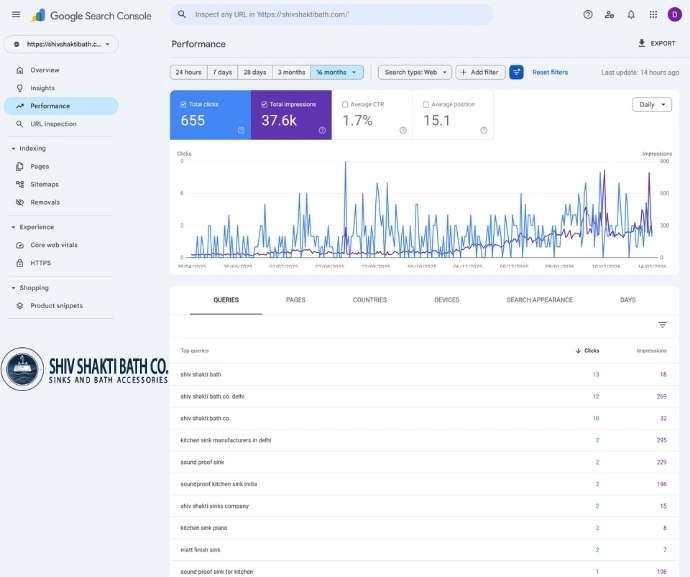Image resolution: width=690 pixels, height=577 pixels.
Task: Collapse the Indexing sidebar section
Action: click(x=14, y=148)
